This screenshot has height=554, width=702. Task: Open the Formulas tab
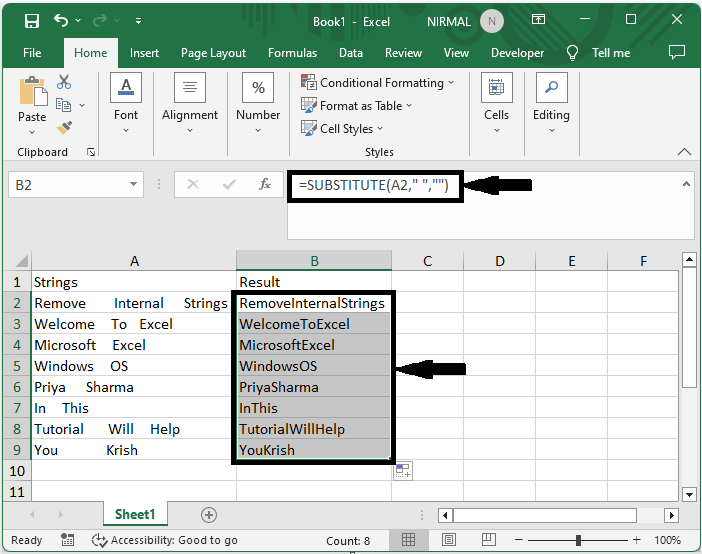tap(292, 53)
